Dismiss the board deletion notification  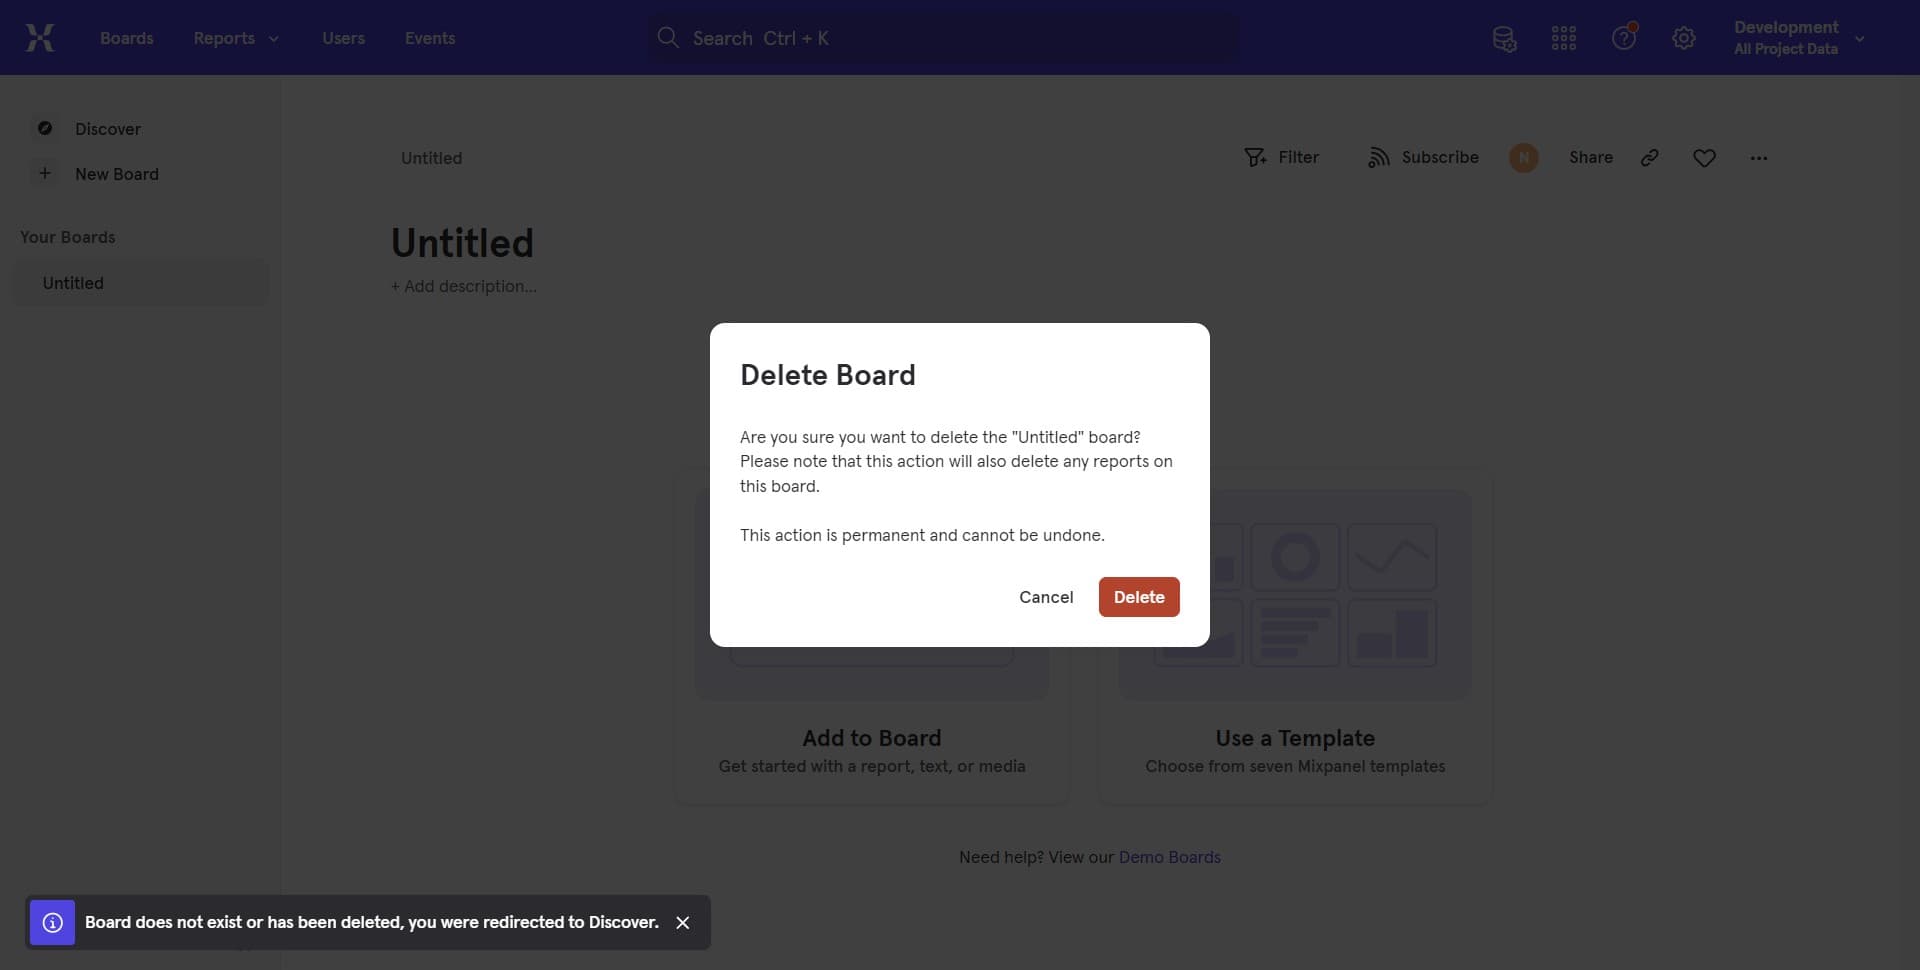pyautogui.click(x=683, y=922)
